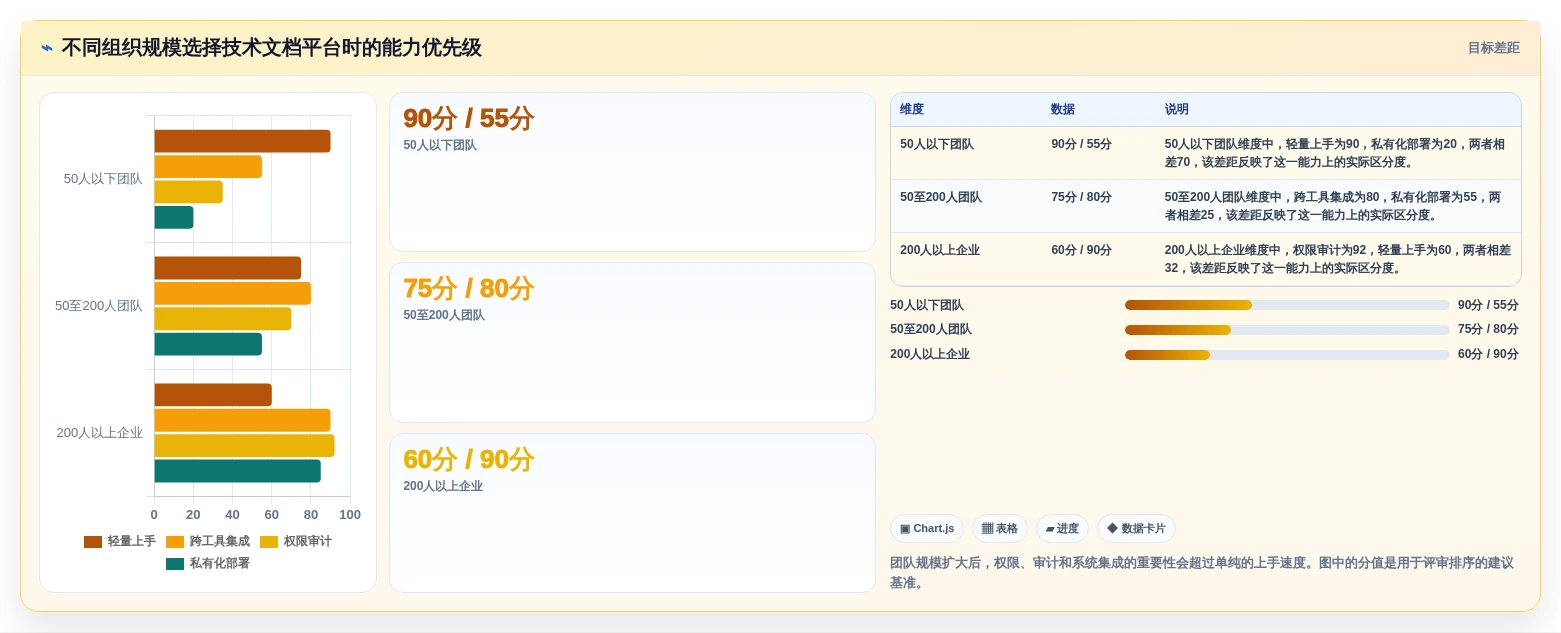The width and height of the screenshot is (1561, 633).
Task: Click the 跨工具集成 bar for 50至200人团队
Action: (232, 293)
